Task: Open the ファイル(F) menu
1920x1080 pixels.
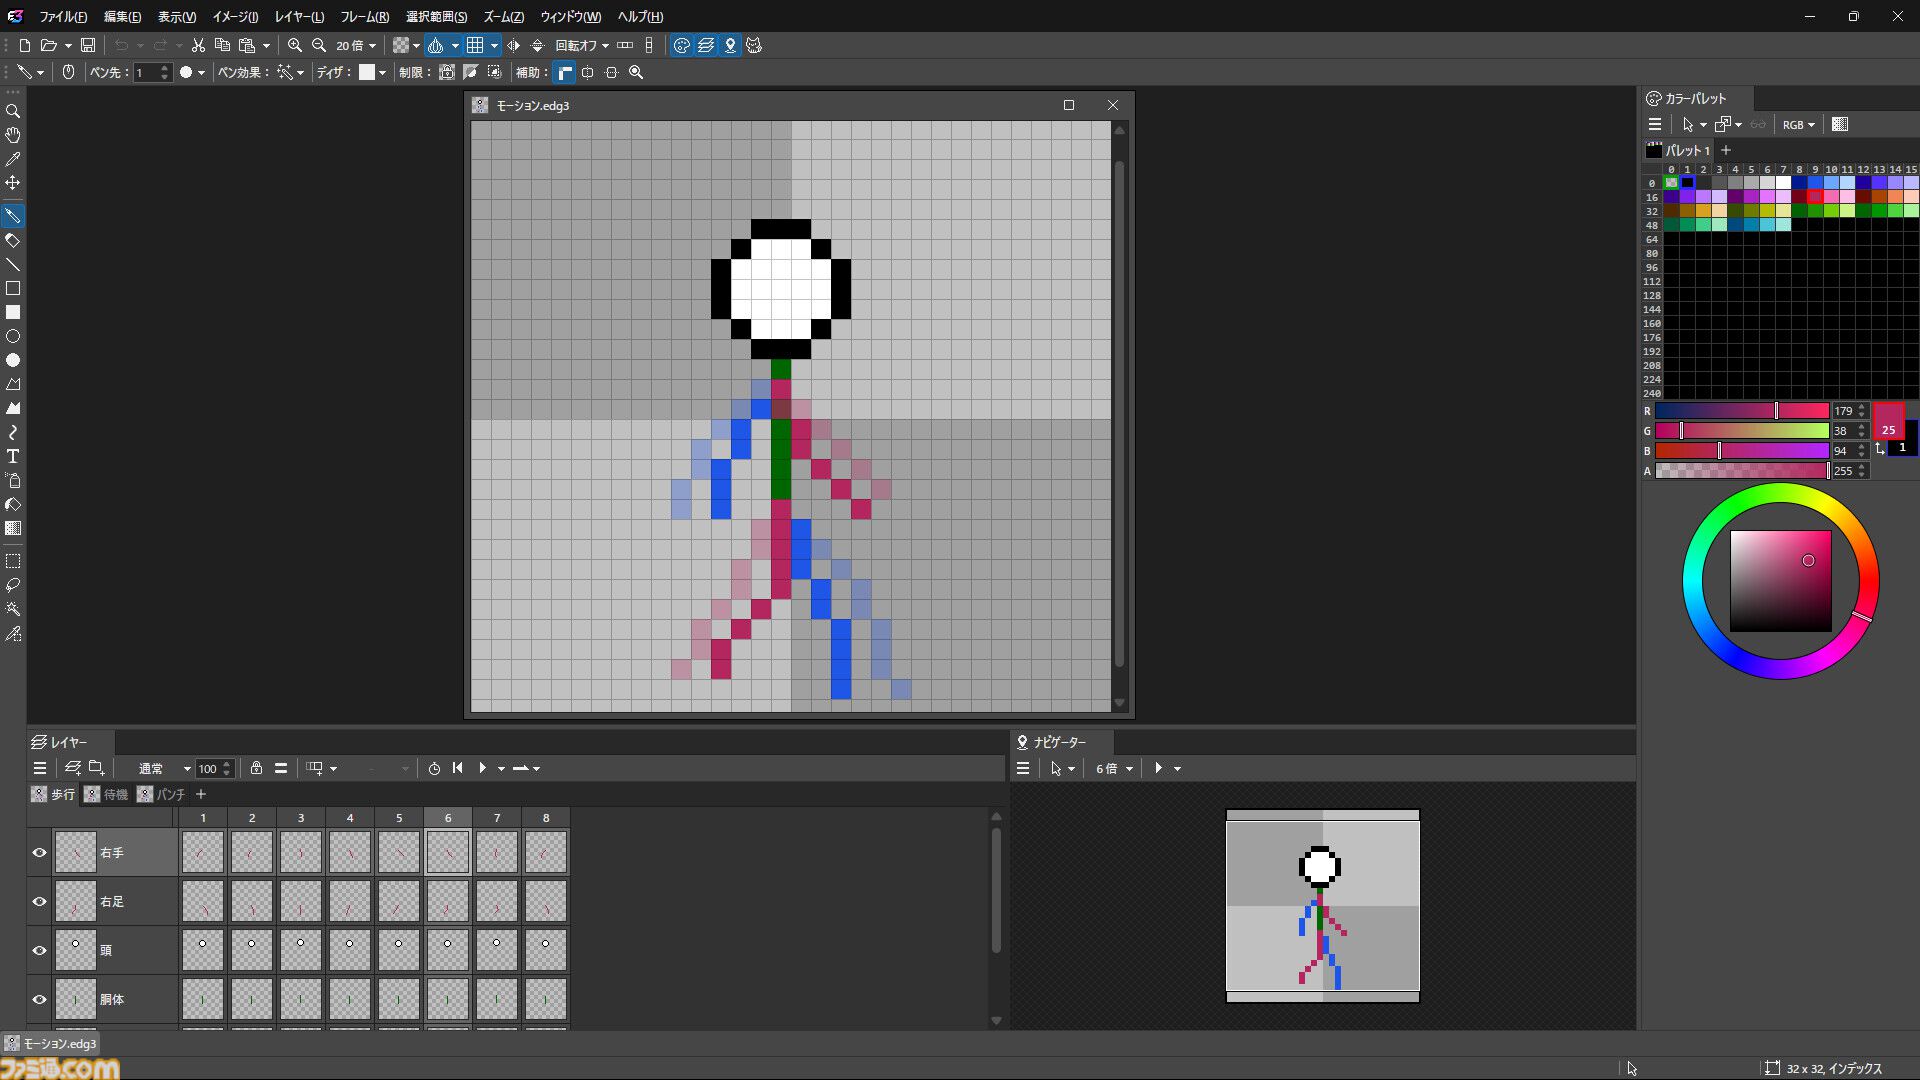Action: (x=63, y=17)
